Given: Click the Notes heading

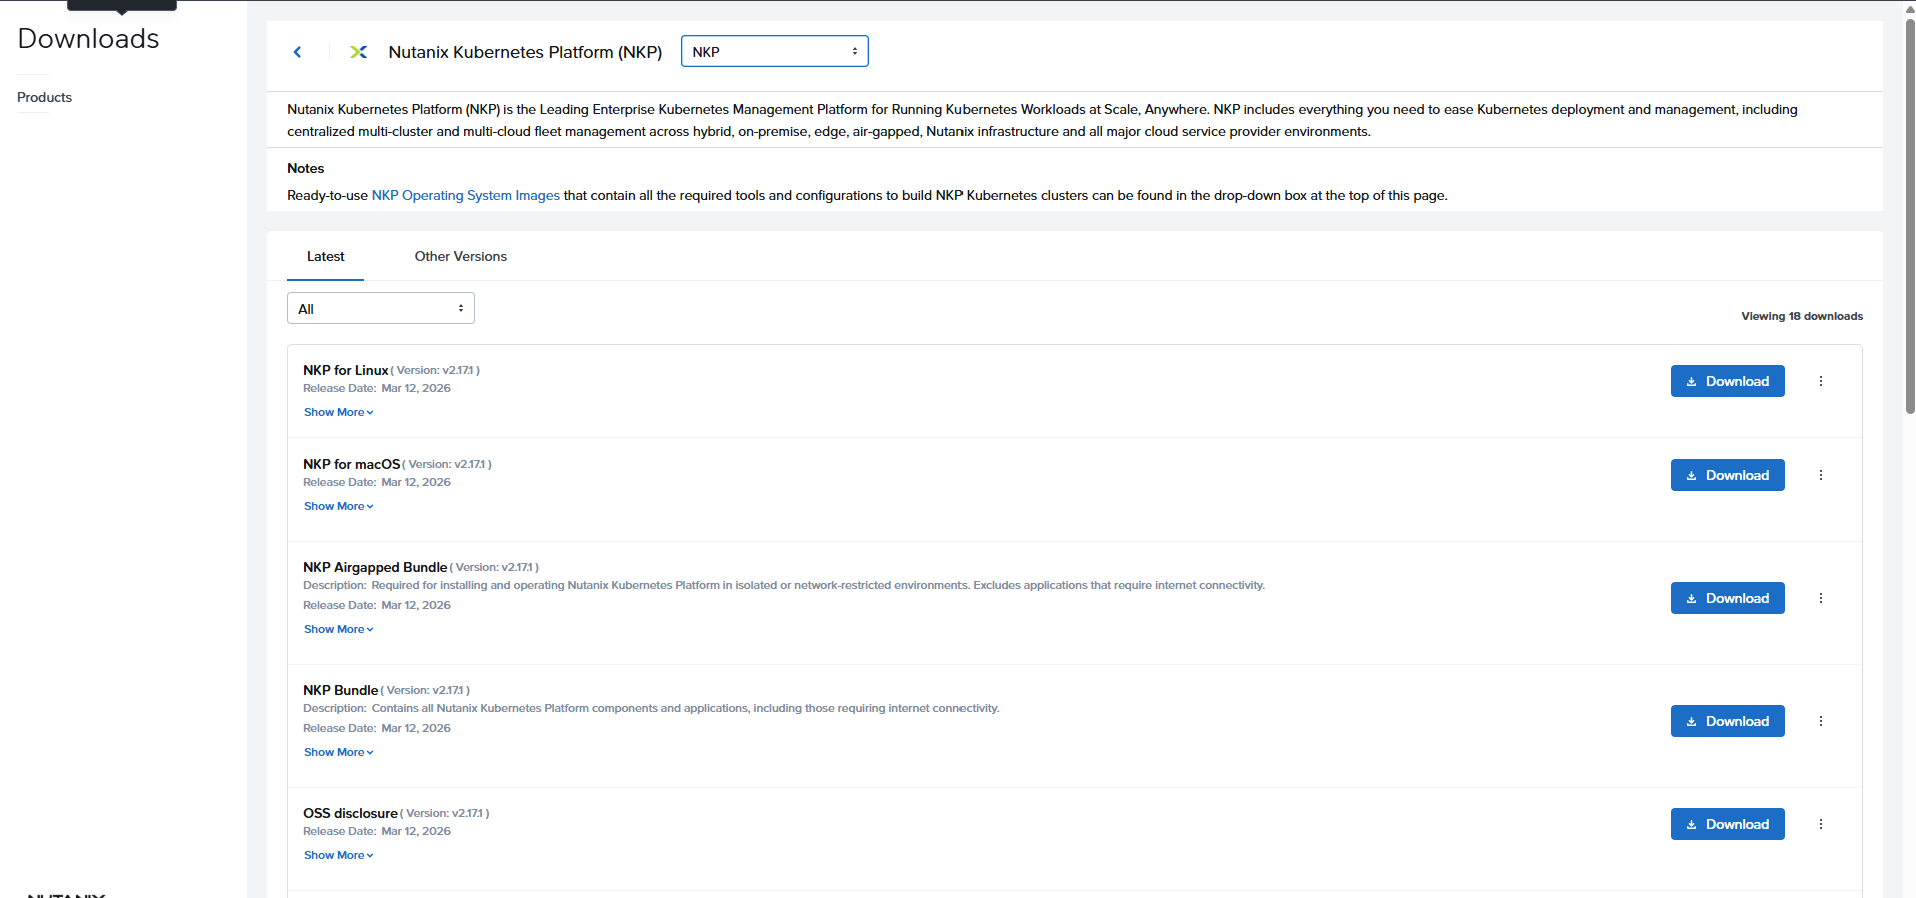Looking at the screenshot, I should coord(305,168).
